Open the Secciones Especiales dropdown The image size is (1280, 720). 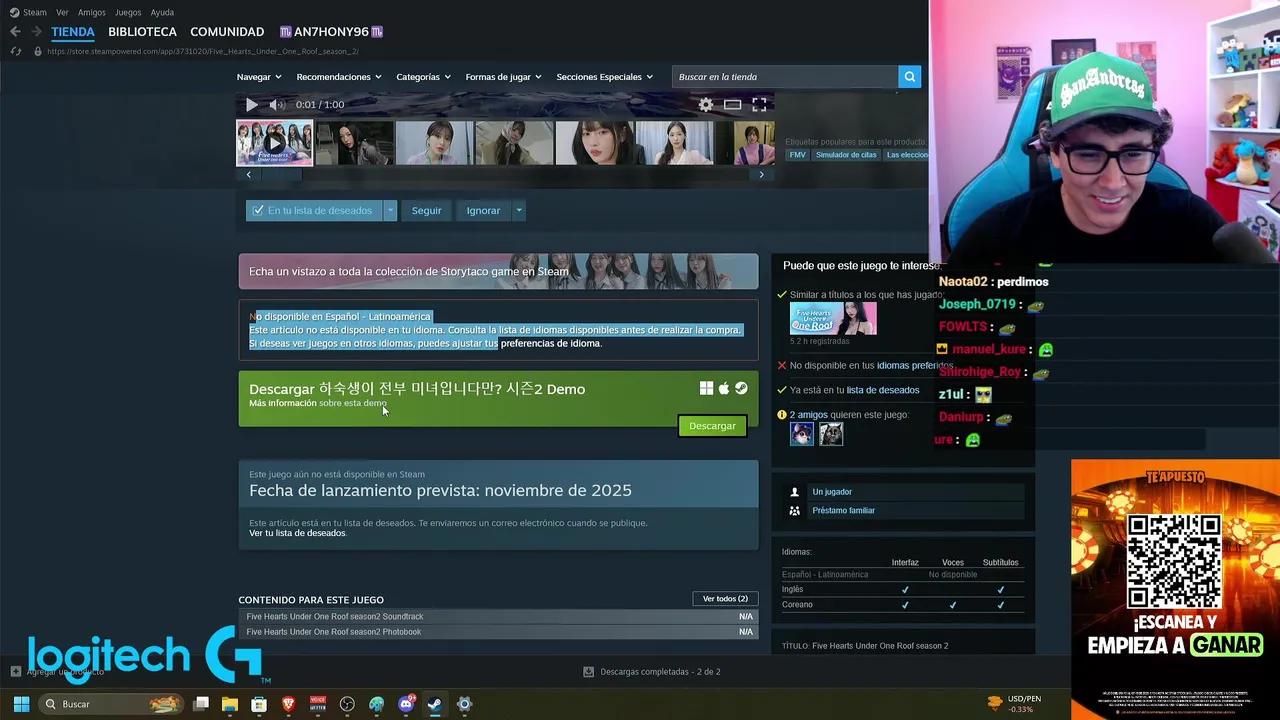click(604, 77)
